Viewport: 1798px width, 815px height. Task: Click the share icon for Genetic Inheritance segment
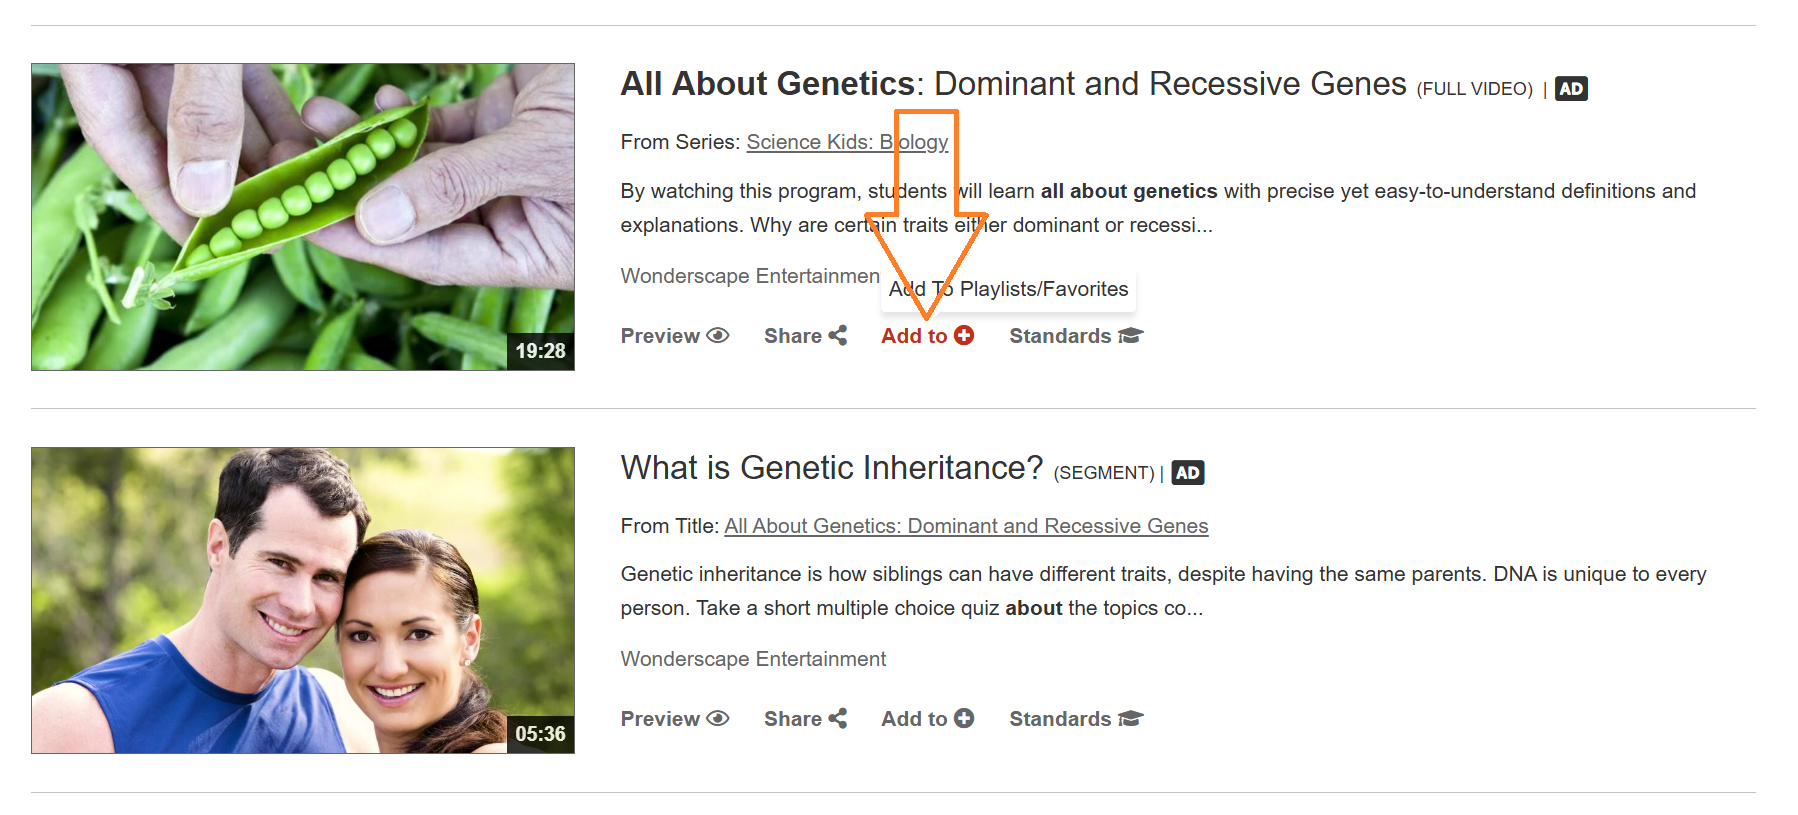pyautogui.click(x=837, y=719)
